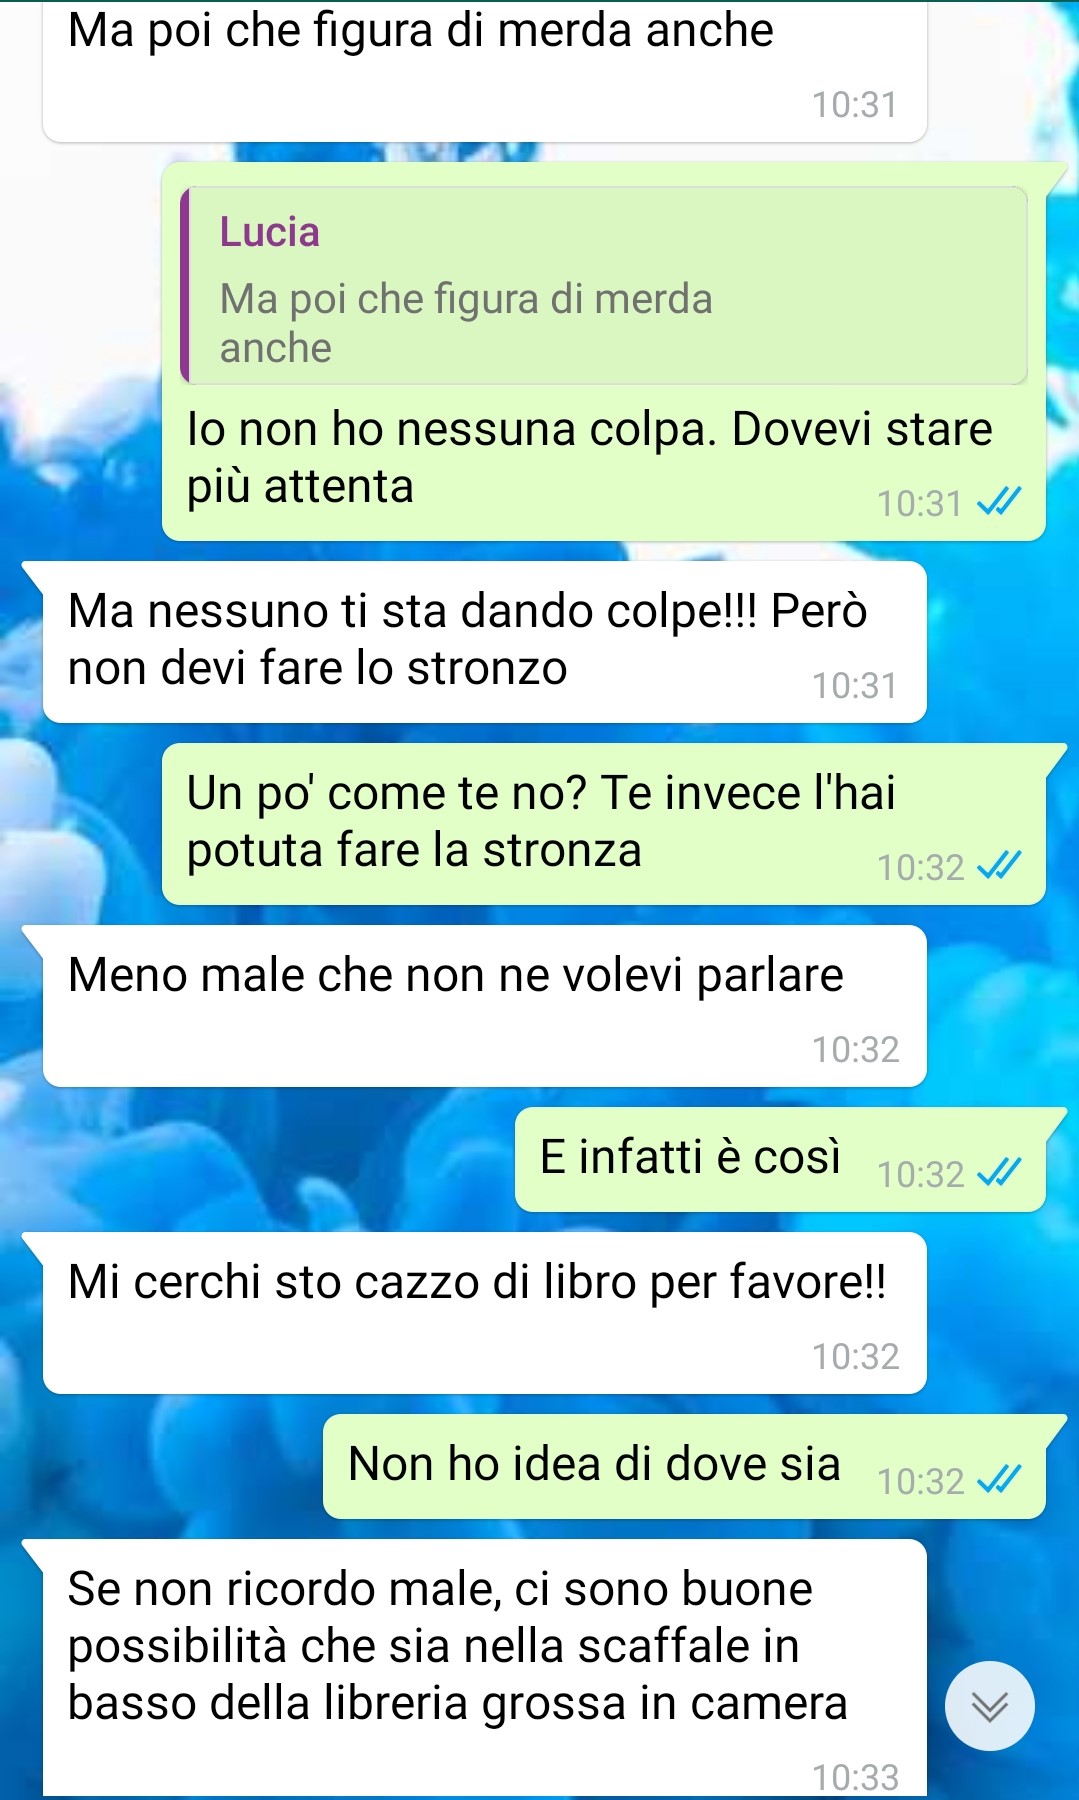
Task: Select message 'Mi cerchi sto cazzo di libro'
Action: [x=484, y=1313]
